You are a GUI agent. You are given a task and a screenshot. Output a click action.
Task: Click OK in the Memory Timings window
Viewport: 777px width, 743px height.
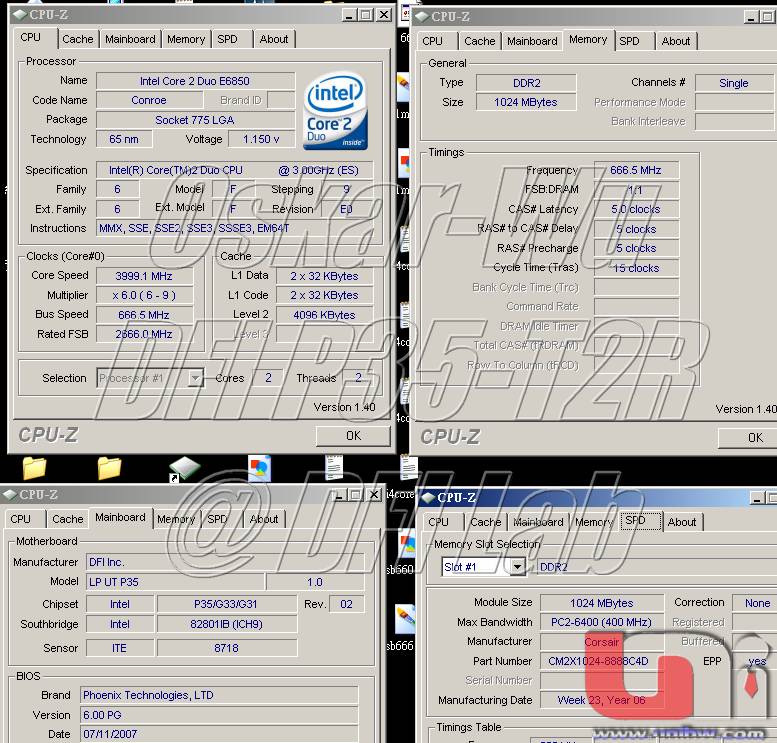point(748,438)
